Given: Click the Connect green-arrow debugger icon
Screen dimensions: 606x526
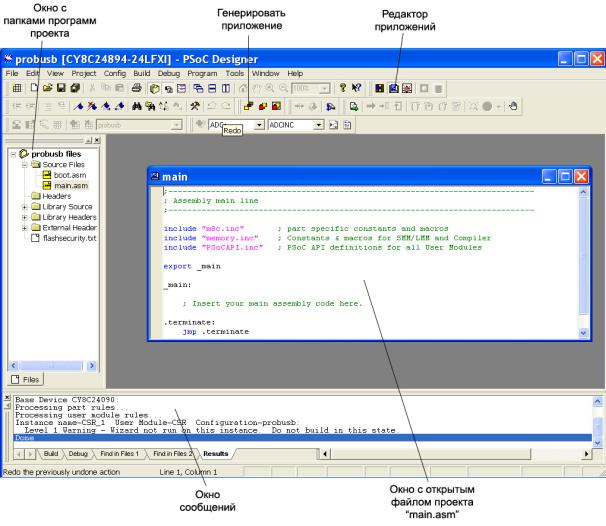Looking at the screenshot, I should tap(354, 106).
